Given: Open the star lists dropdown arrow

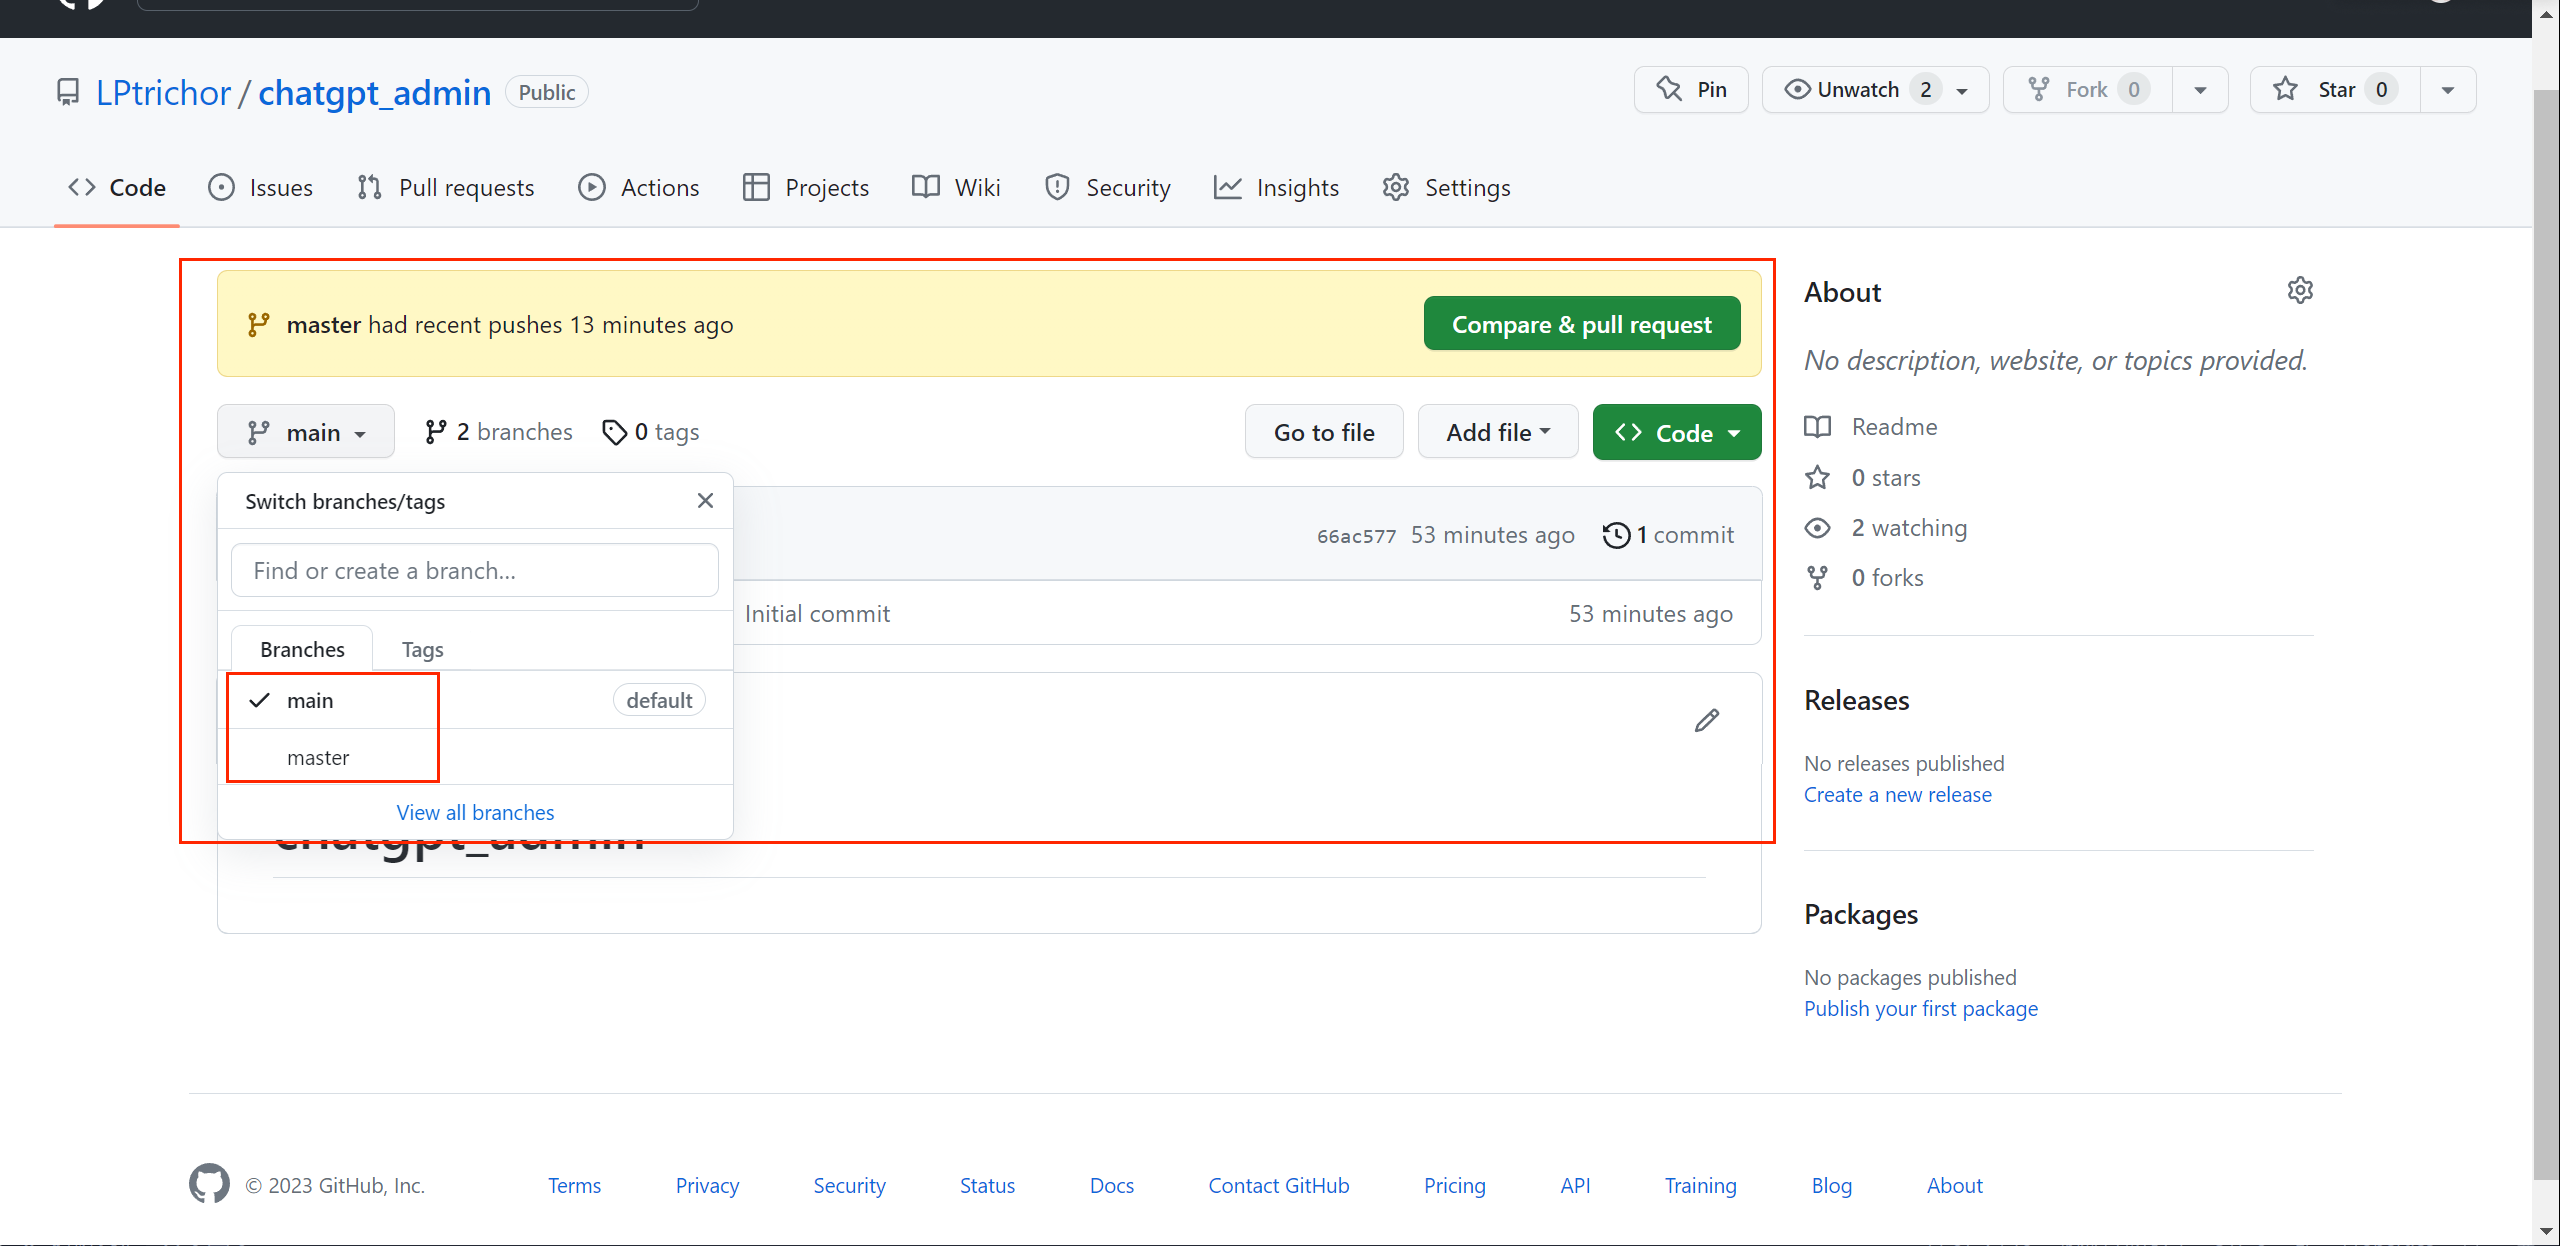Looking at the screenshot, I should 2447,90.
